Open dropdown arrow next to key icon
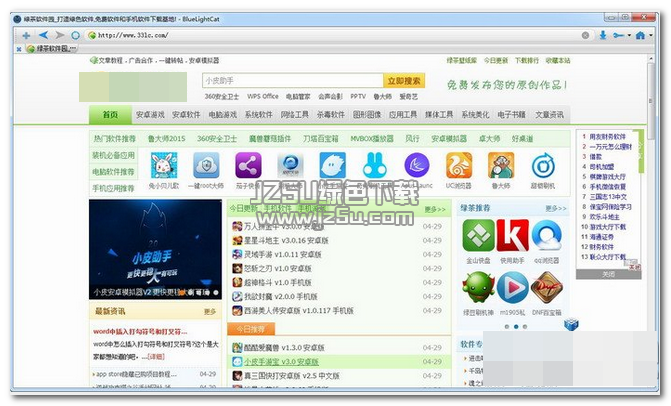The width and height of the screenshot is (671, 406). click(629, 36)
